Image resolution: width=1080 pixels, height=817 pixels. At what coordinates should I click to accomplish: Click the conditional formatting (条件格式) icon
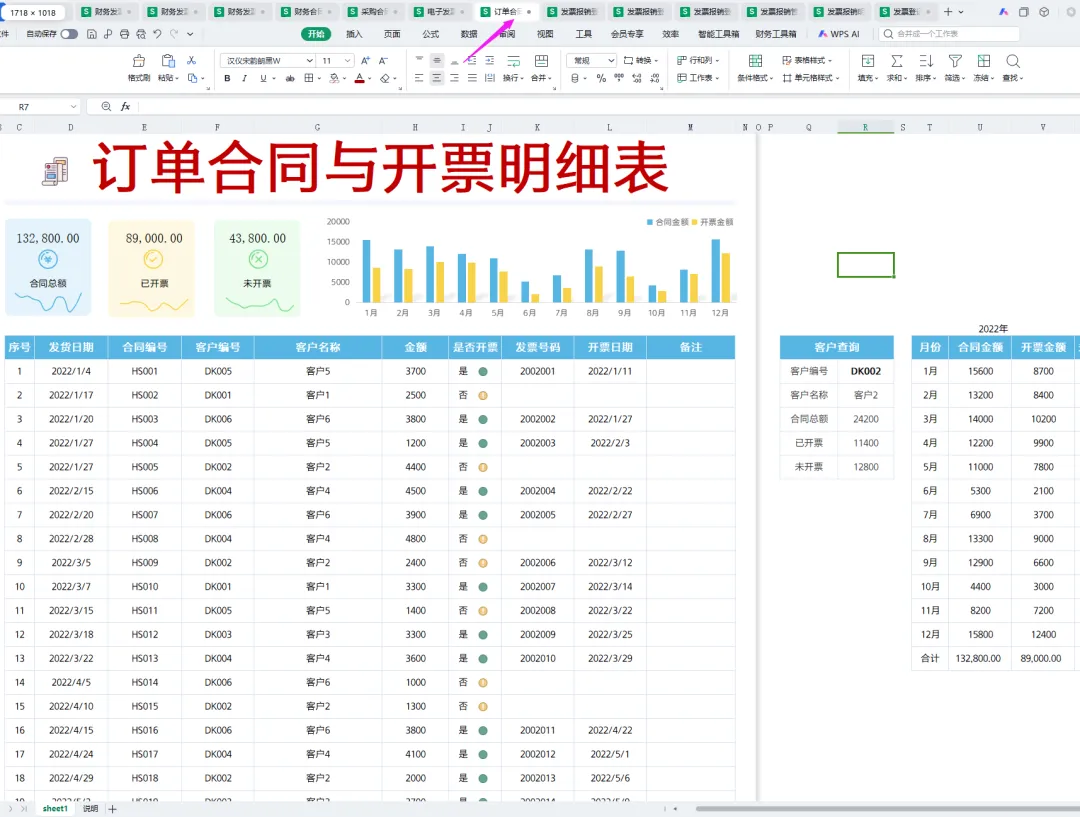point(756,61)
